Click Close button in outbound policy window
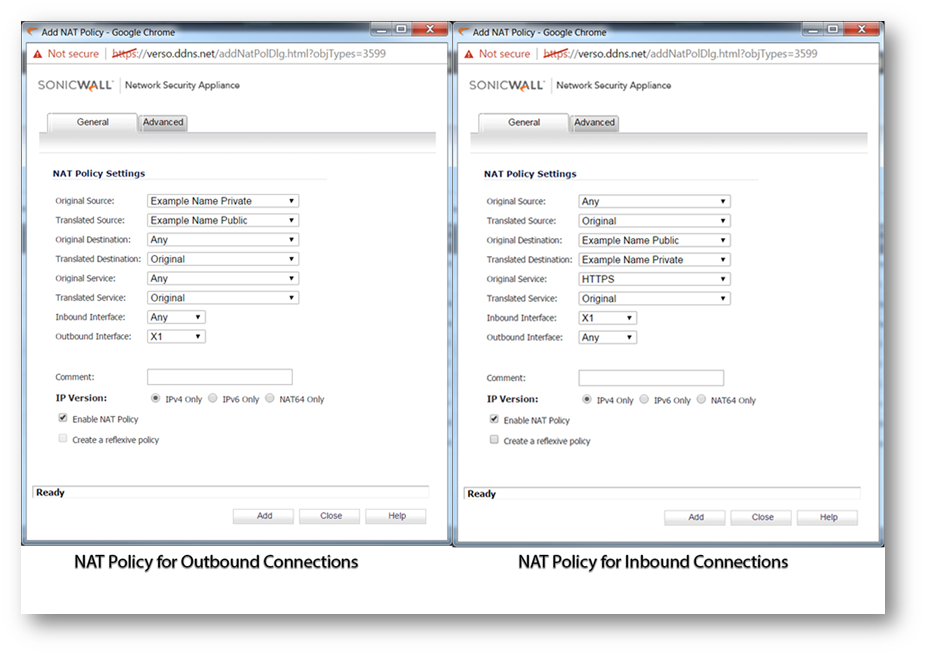Screen dimensions: 927x656 coord(330,516)
